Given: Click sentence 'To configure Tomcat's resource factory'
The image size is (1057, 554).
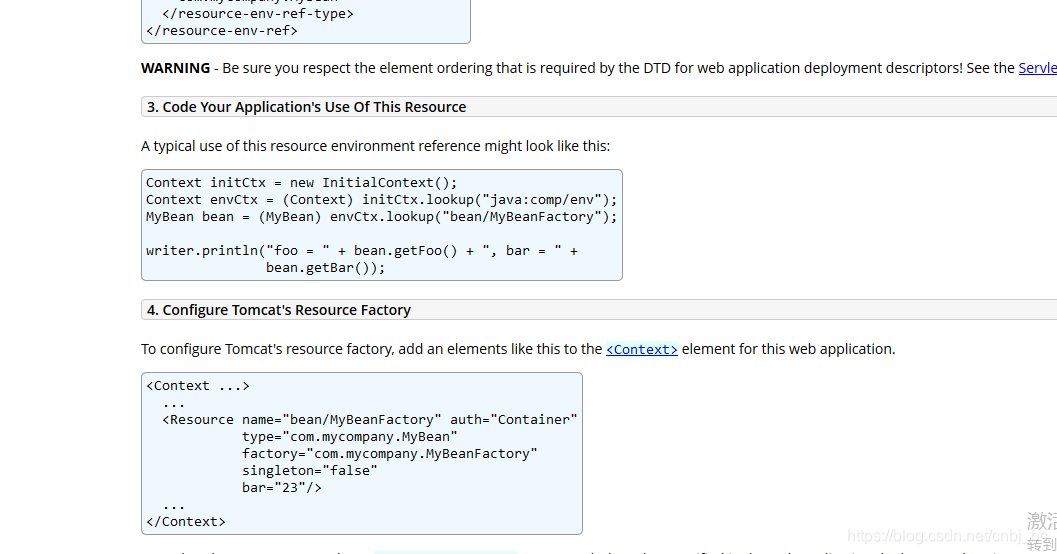Looking at the screenshot, I should pos(518,349).
